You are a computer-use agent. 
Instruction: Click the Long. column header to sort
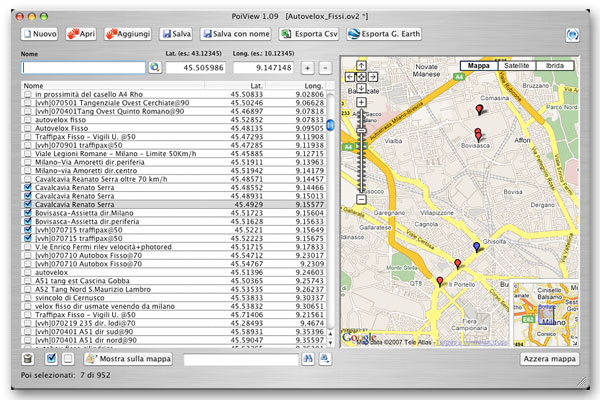coord(296,85)
